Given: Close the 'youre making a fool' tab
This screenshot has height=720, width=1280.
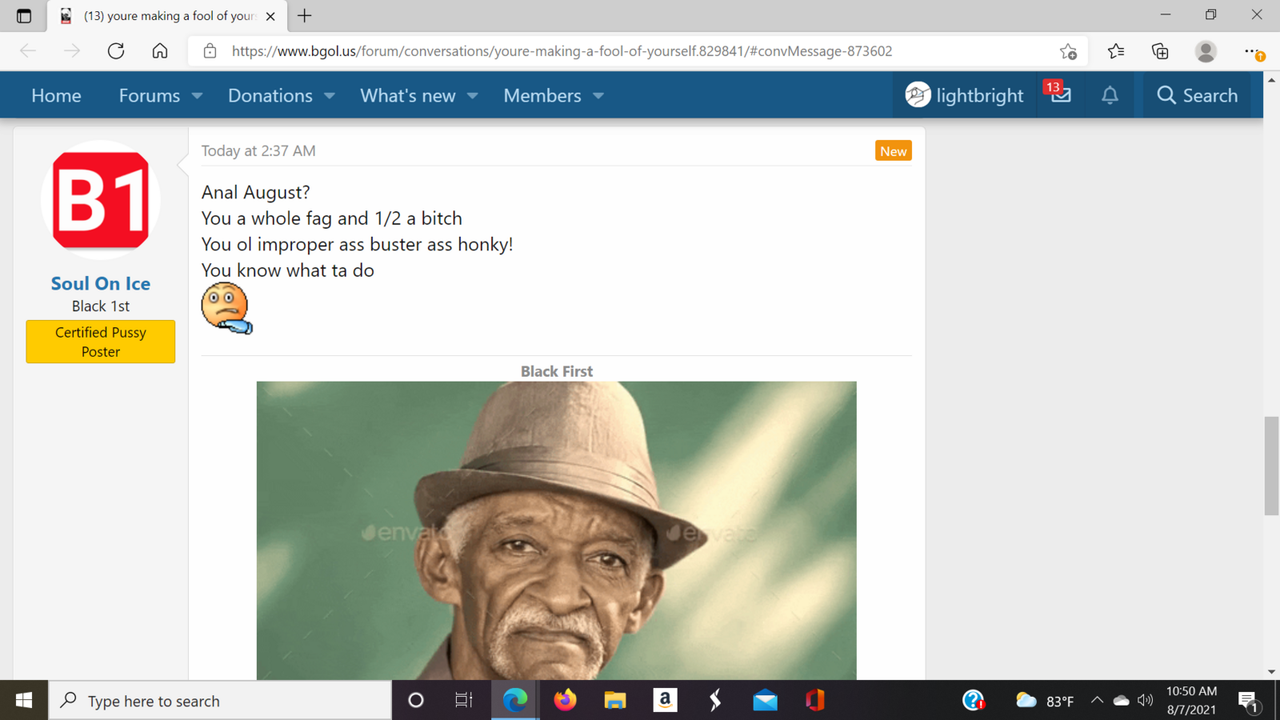Looking at the screenshot, I should coord(270,16).
